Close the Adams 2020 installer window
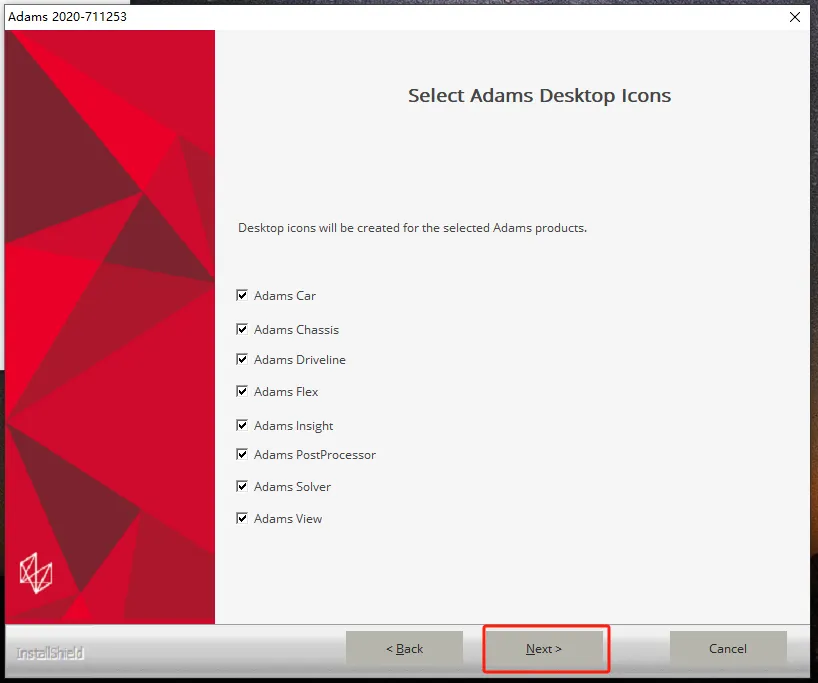This screenshot has height=683, width=818. click(x=795, y=17)
